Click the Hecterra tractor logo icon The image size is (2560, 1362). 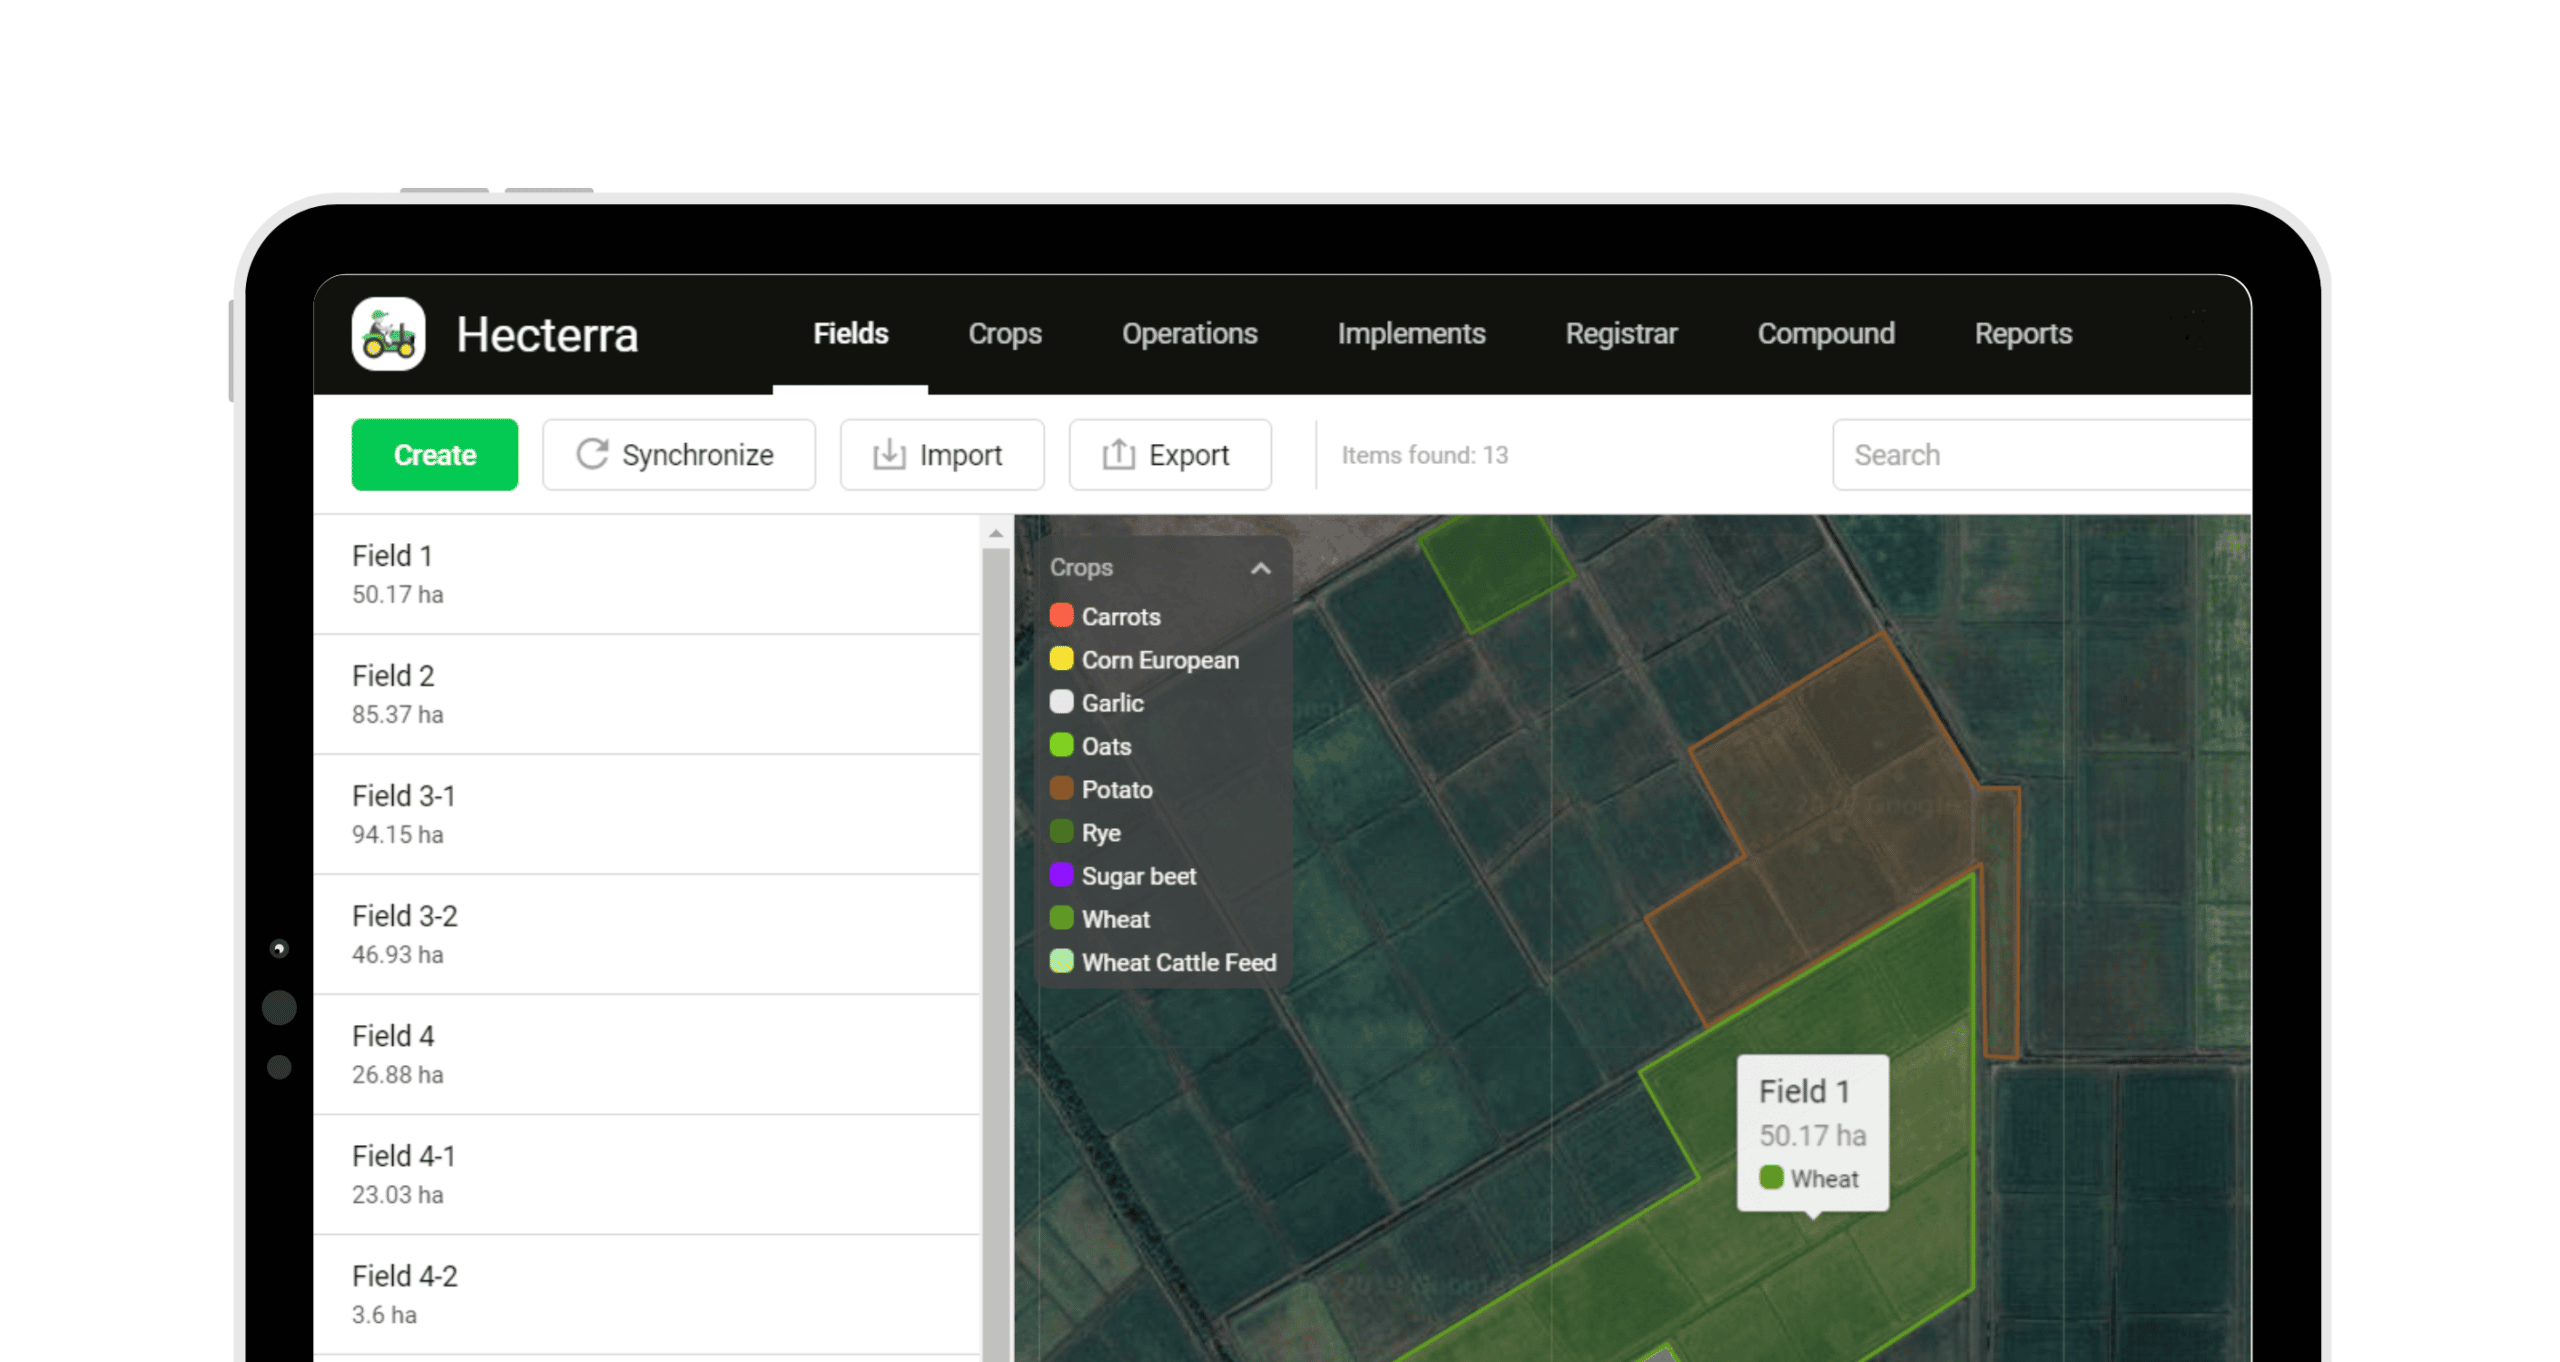point(388,334)
